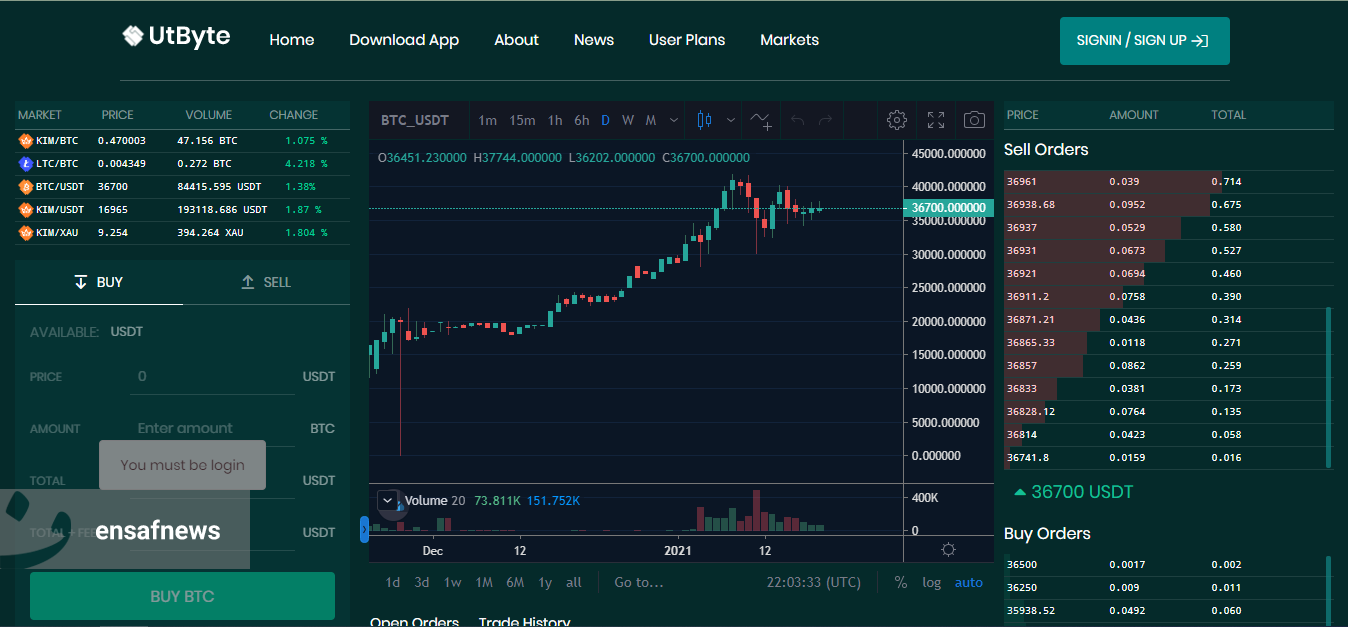
Task: Open the chart style dropdown arrow
Action: click(x=731, y=120)
